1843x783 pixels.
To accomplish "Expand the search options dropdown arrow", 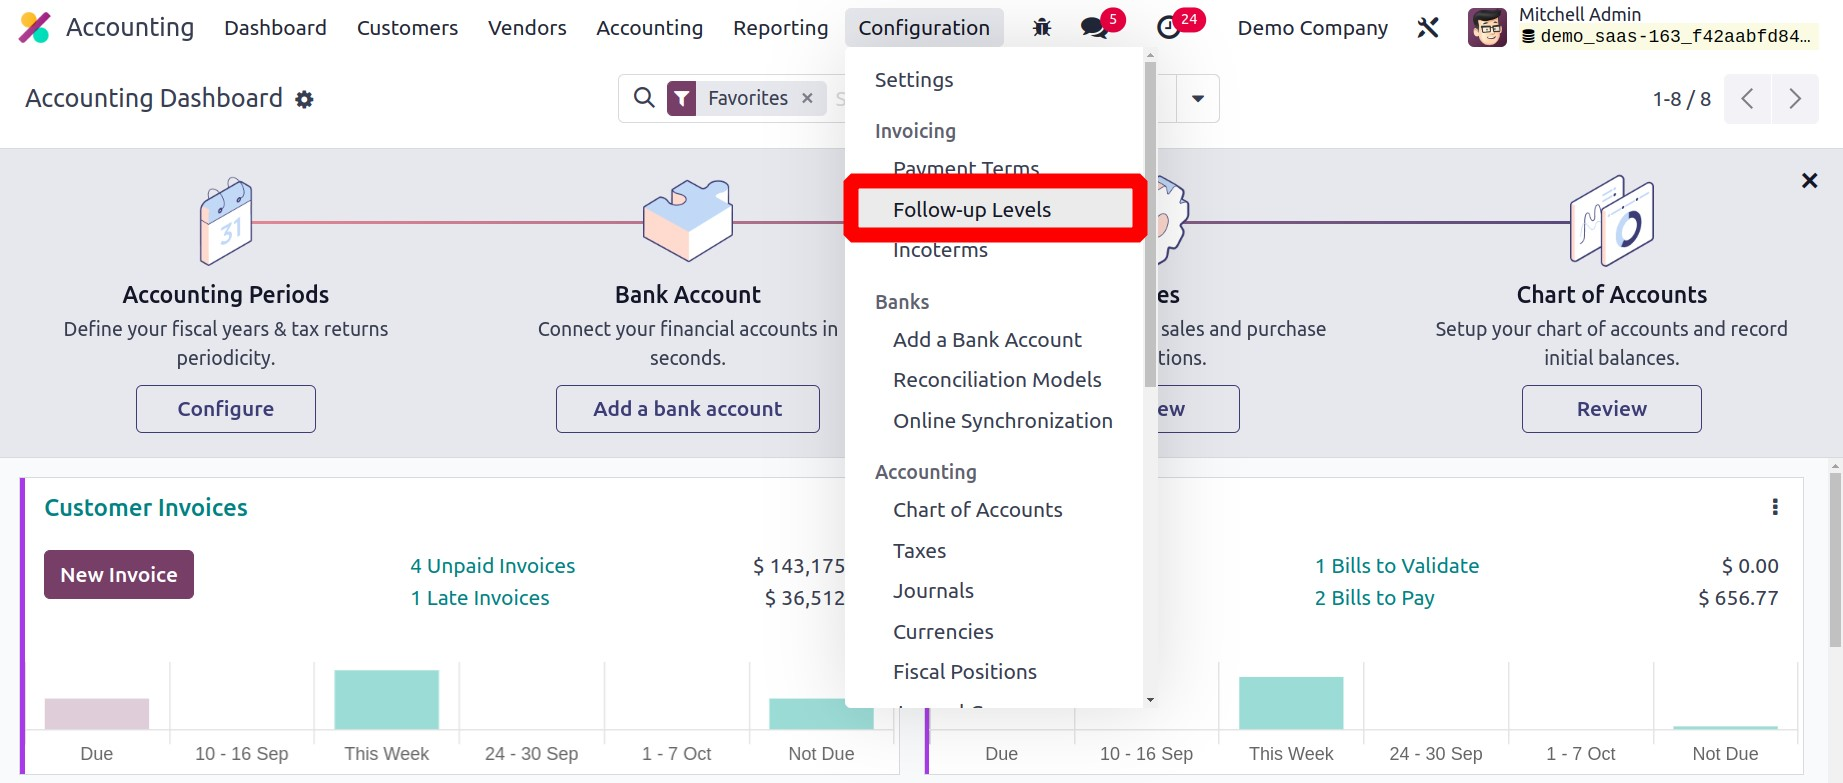I will click(1197, 99).
